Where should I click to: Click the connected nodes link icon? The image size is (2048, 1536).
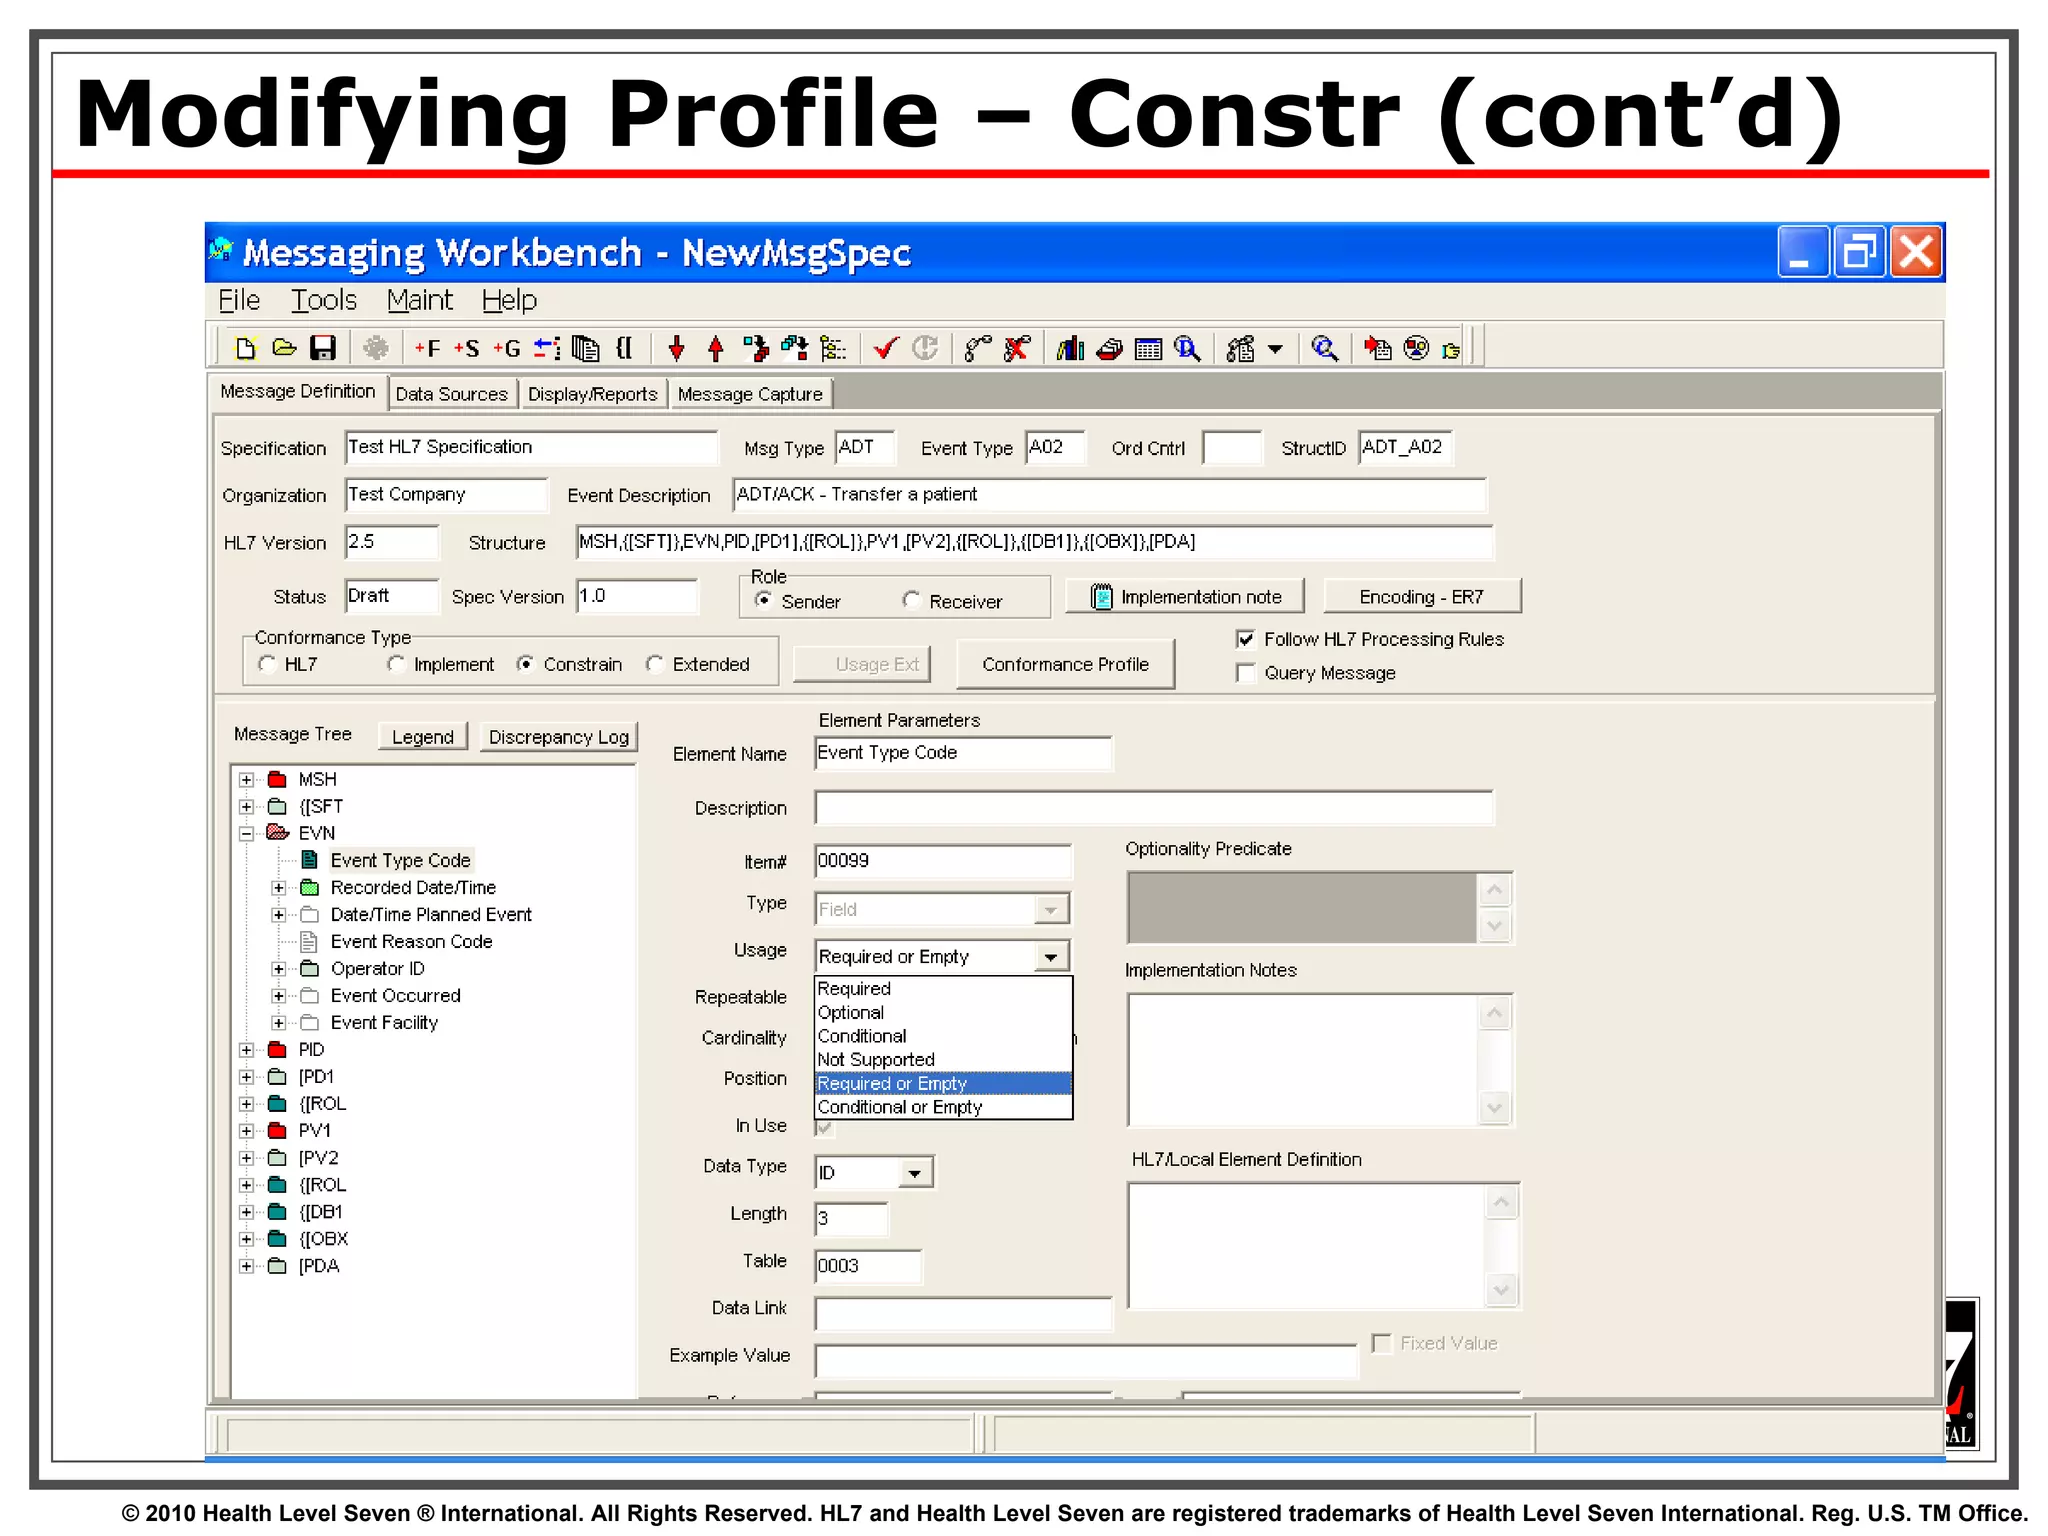[978, 348]
